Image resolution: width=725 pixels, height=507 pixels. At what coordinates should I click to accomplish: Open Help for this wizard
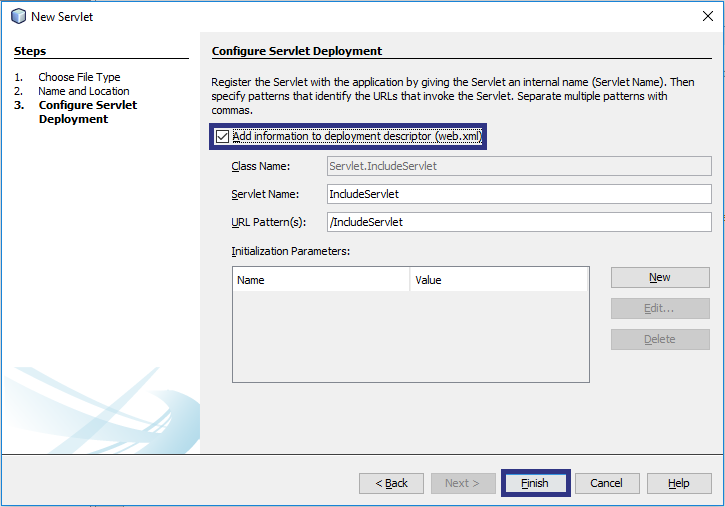678,483
